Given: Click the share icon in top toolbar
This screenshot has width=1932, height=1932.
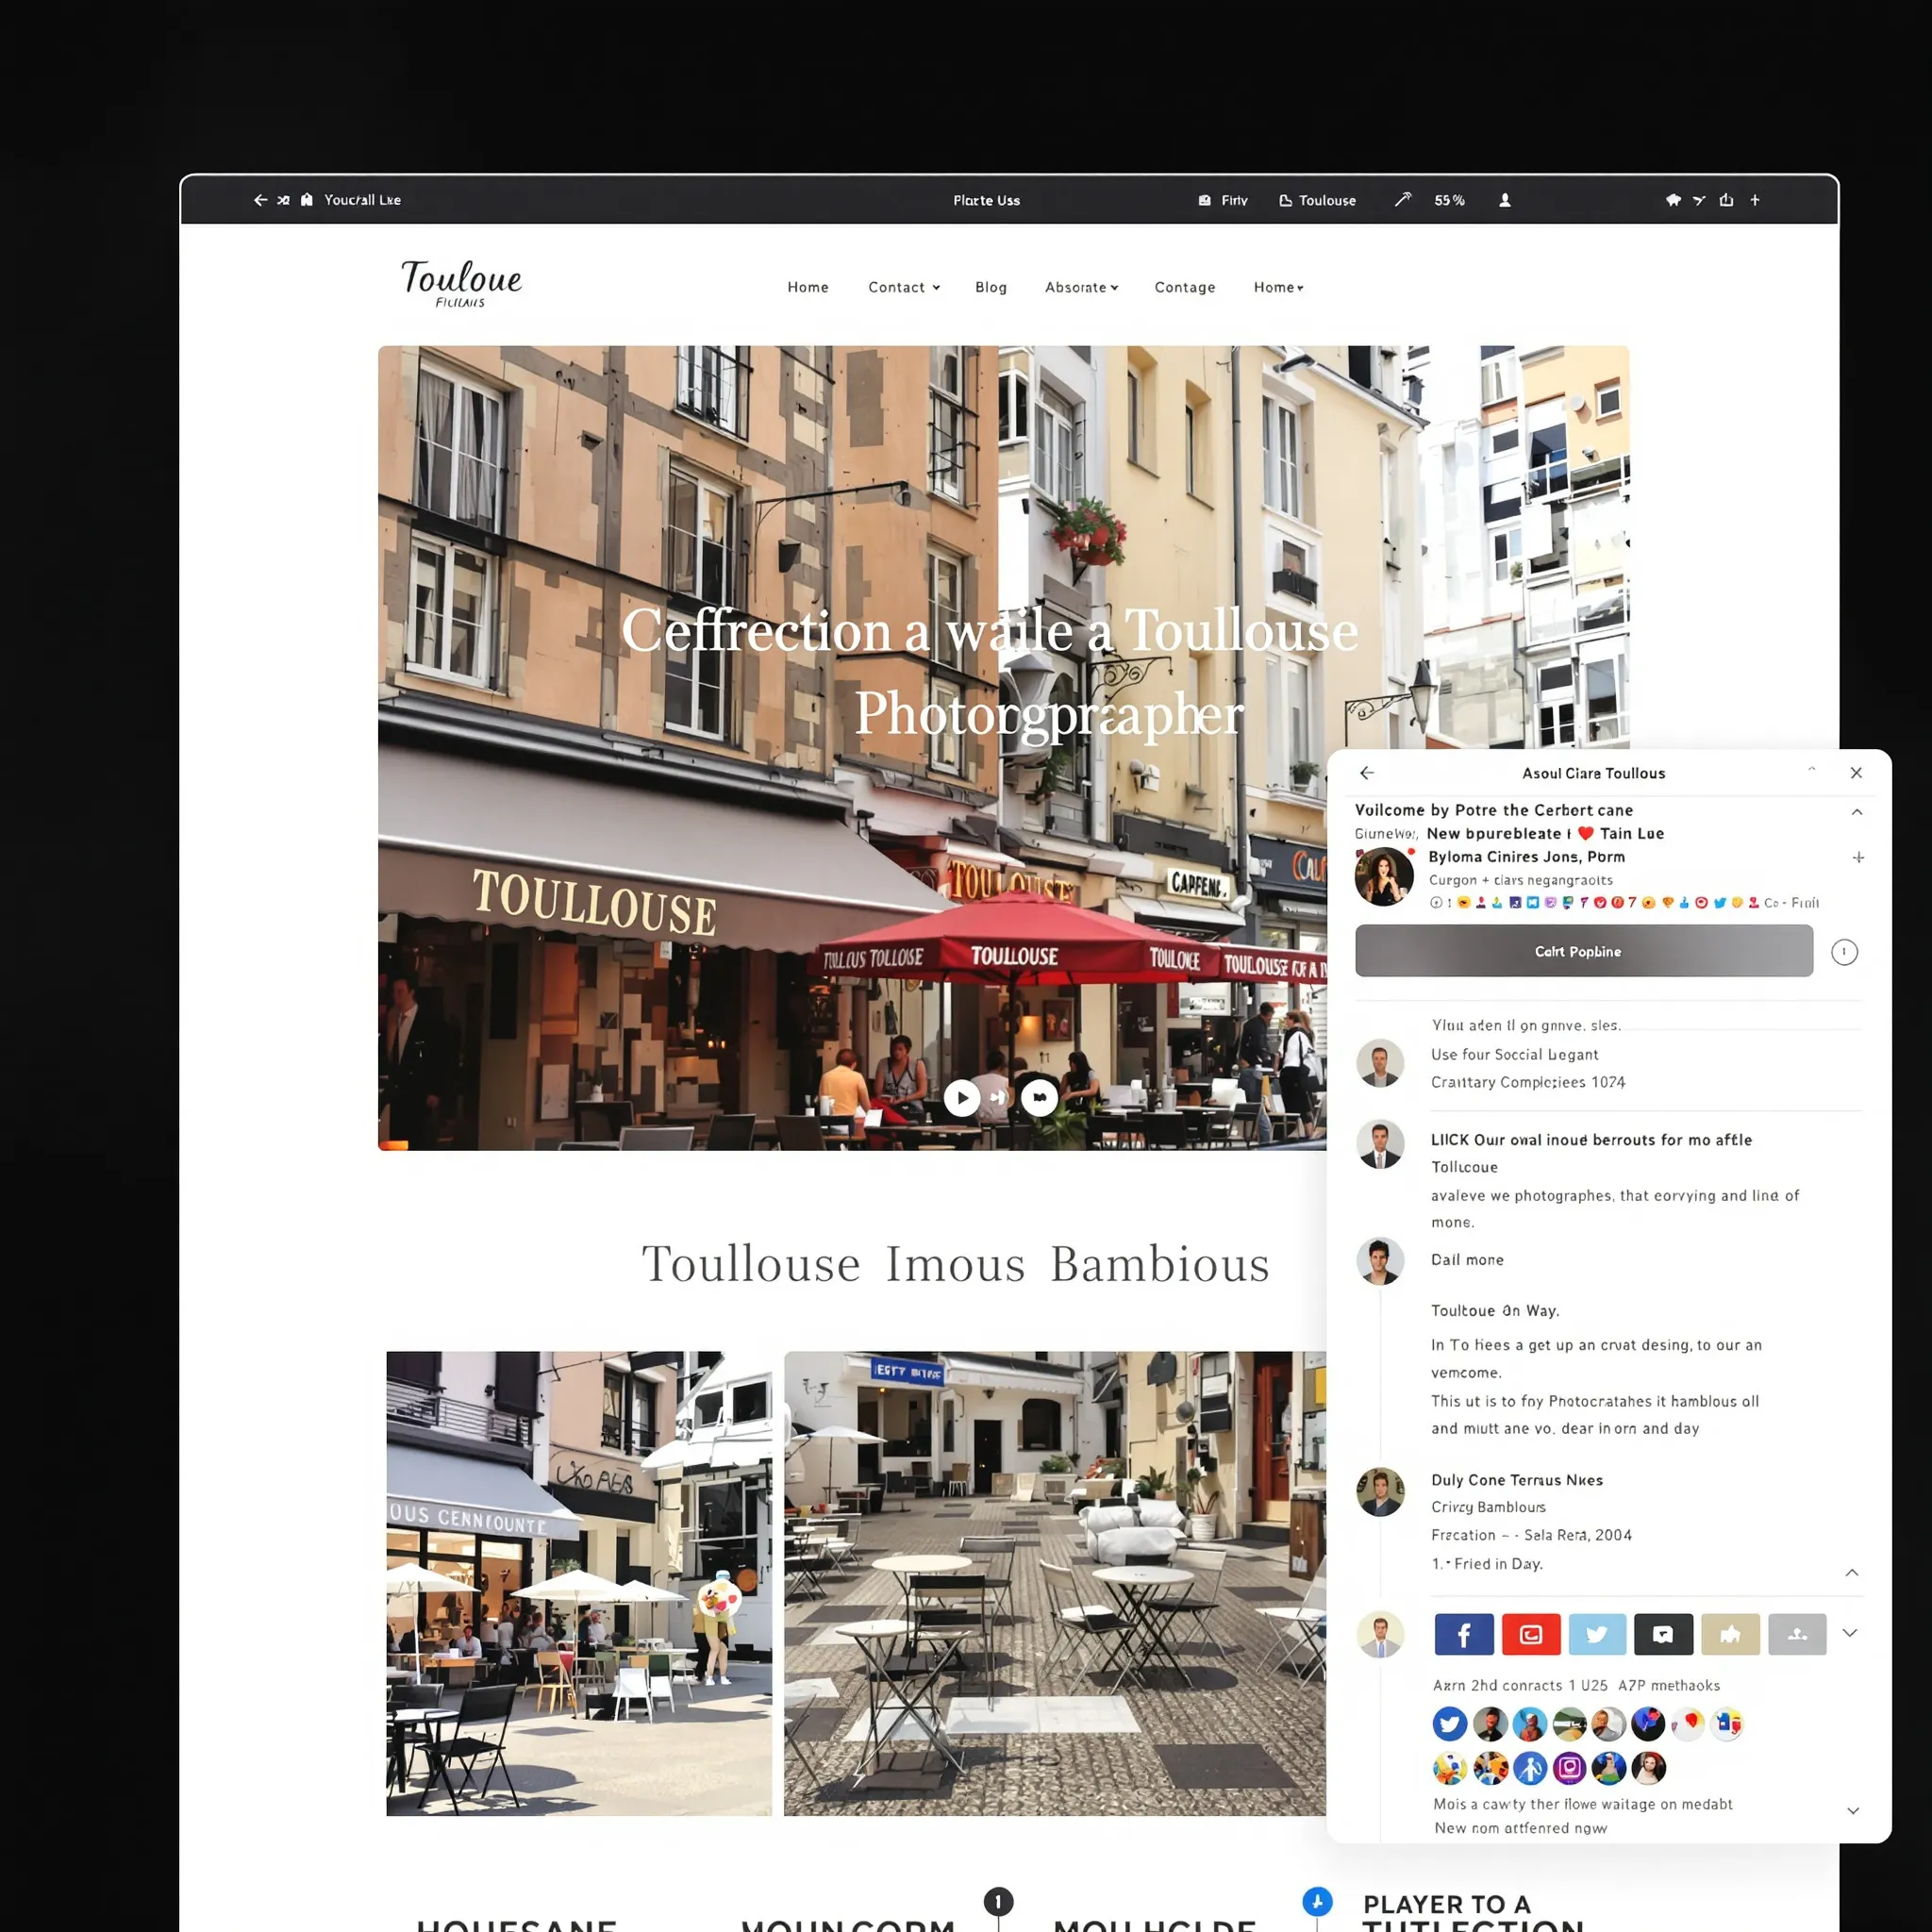Looking at the screenshot, I should pos(1726,200).
